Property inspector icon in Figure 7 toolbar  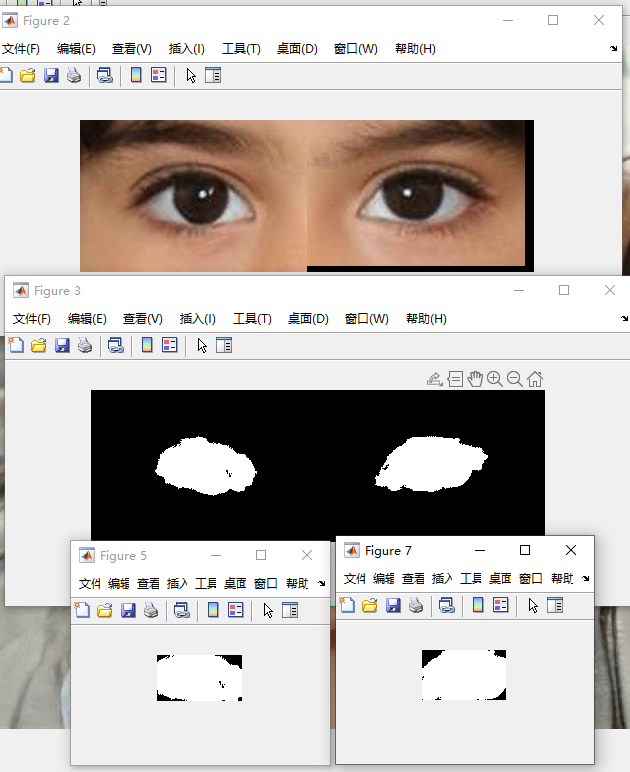[x=555, y=605]
